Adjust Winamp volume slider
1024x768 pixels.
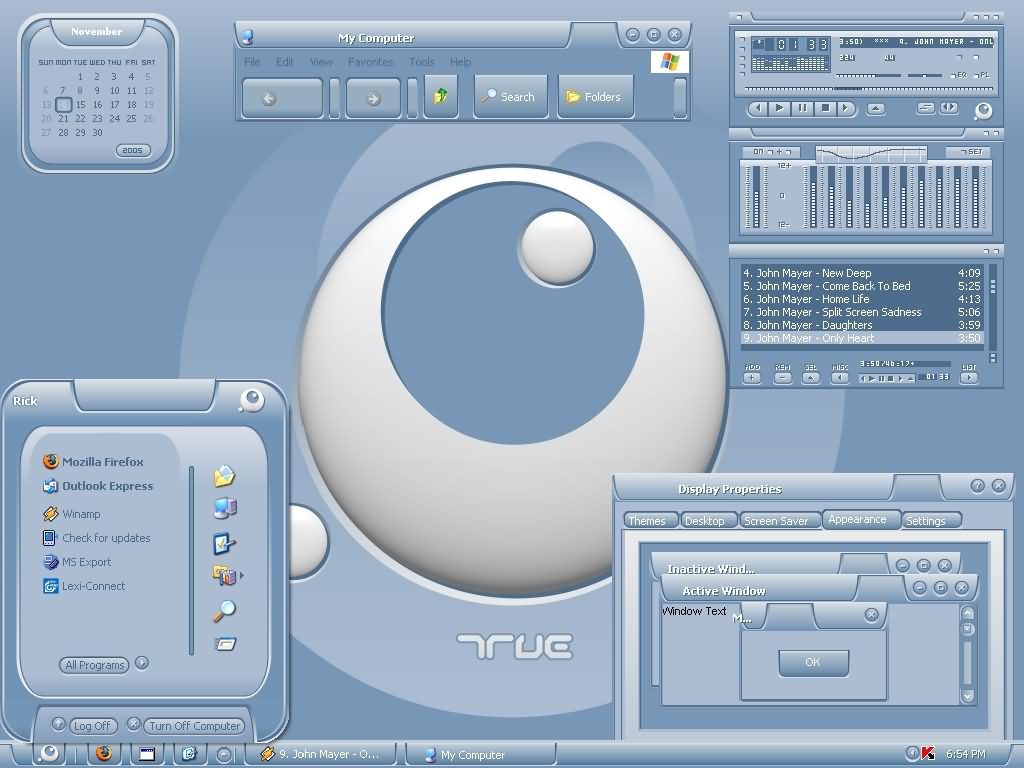(867, 76)
